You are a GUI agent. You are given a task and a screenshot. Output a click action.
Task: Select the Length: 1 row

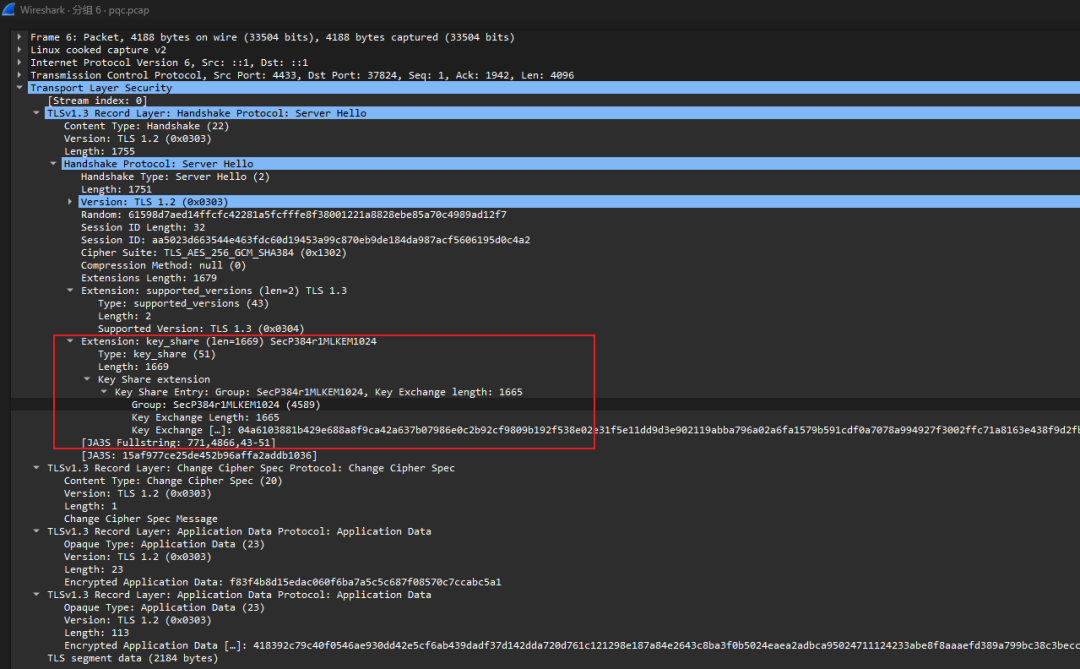pos(90,506)
